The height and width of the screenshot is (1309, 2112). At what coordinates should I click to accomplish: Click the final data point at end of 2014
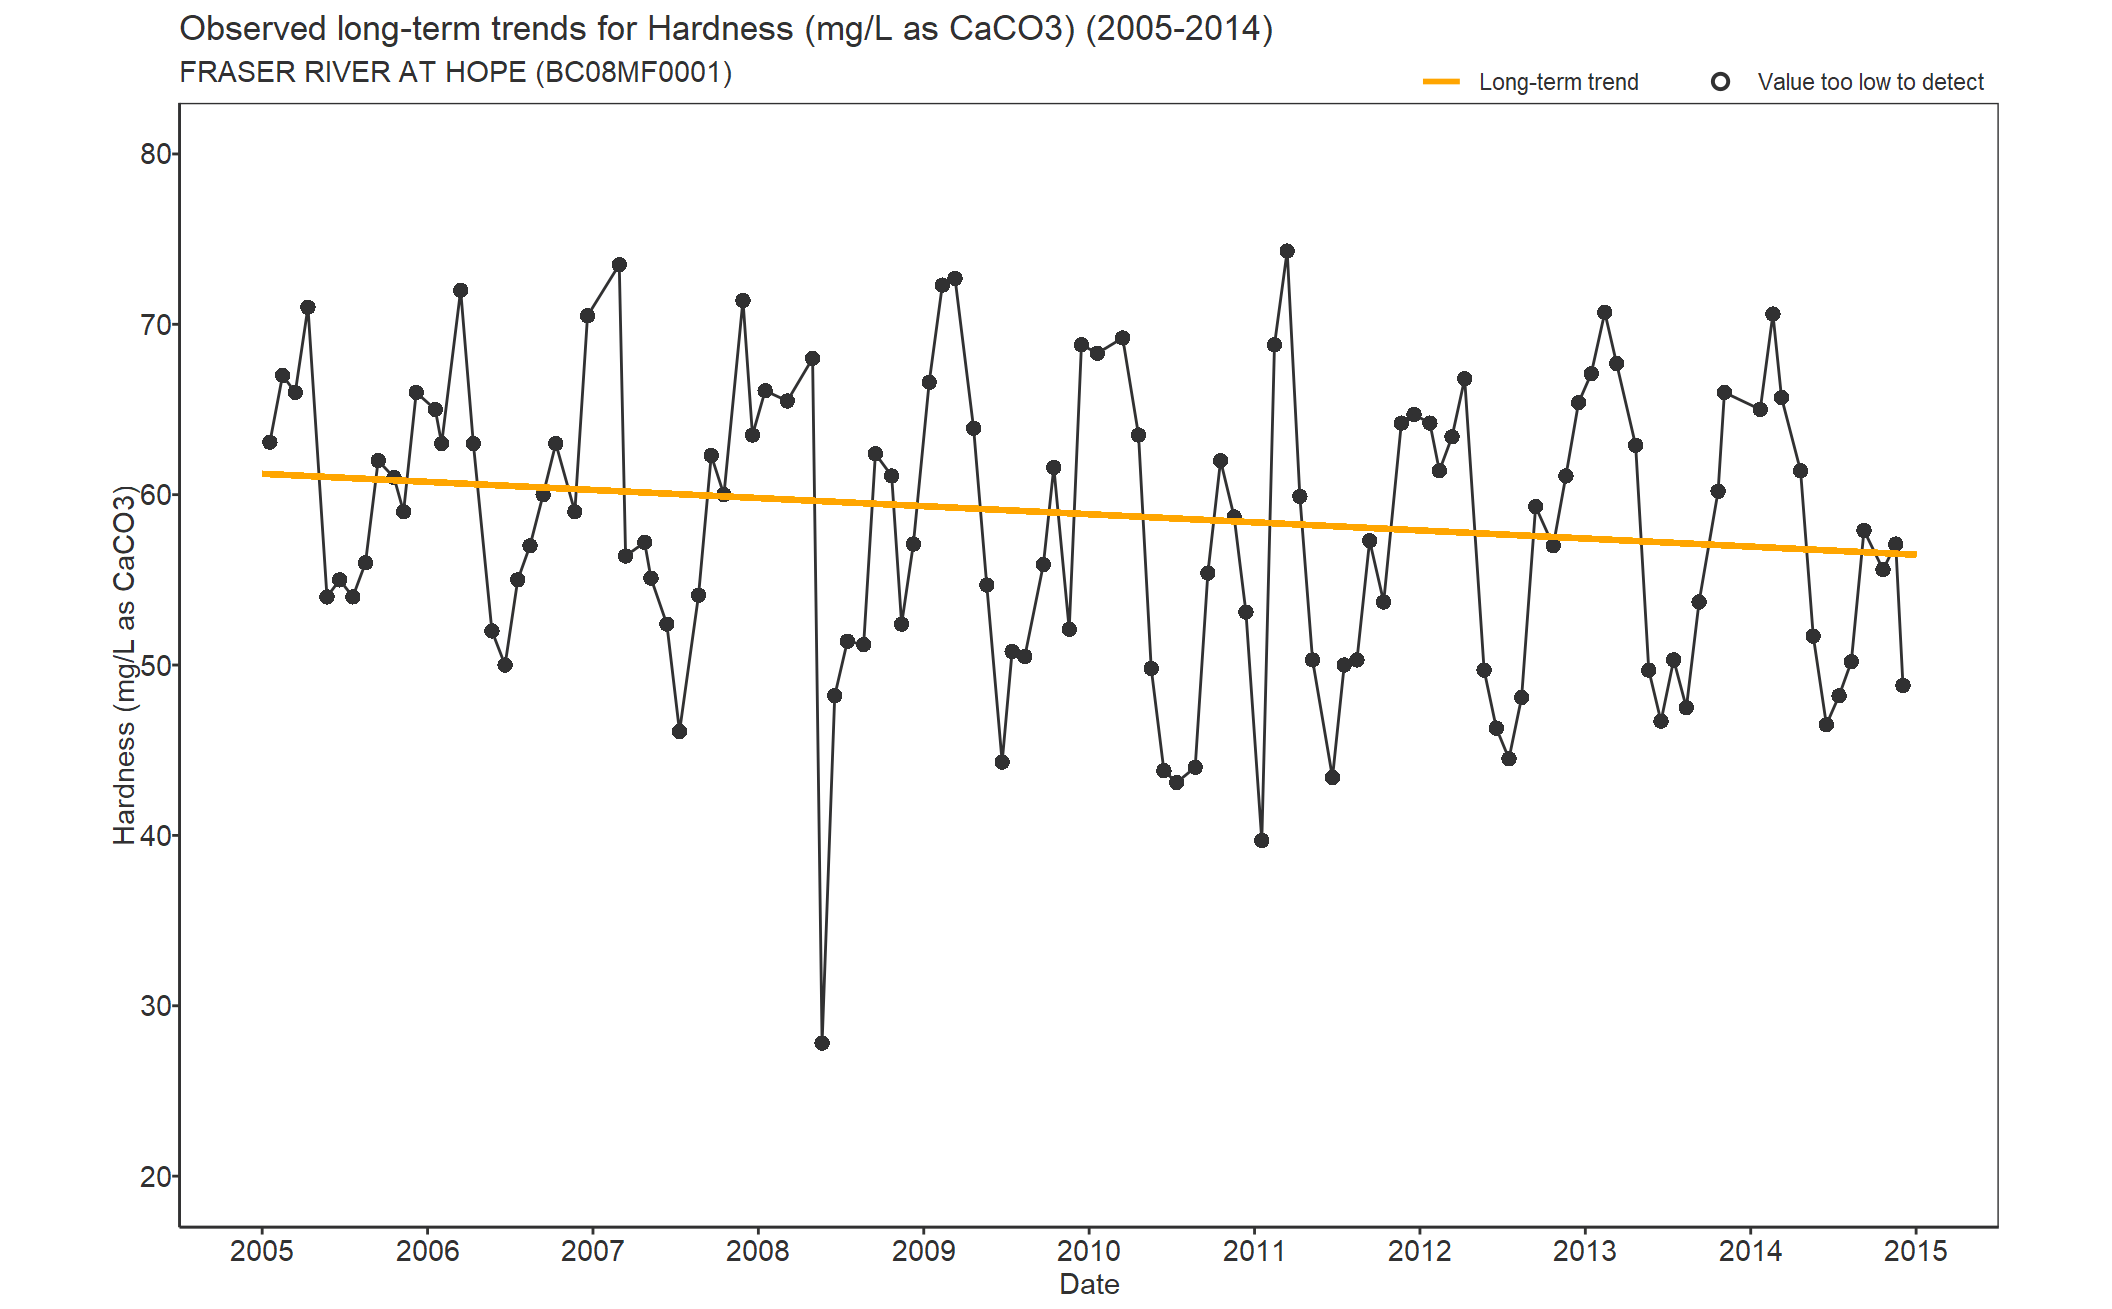[x=1903, y=685]
